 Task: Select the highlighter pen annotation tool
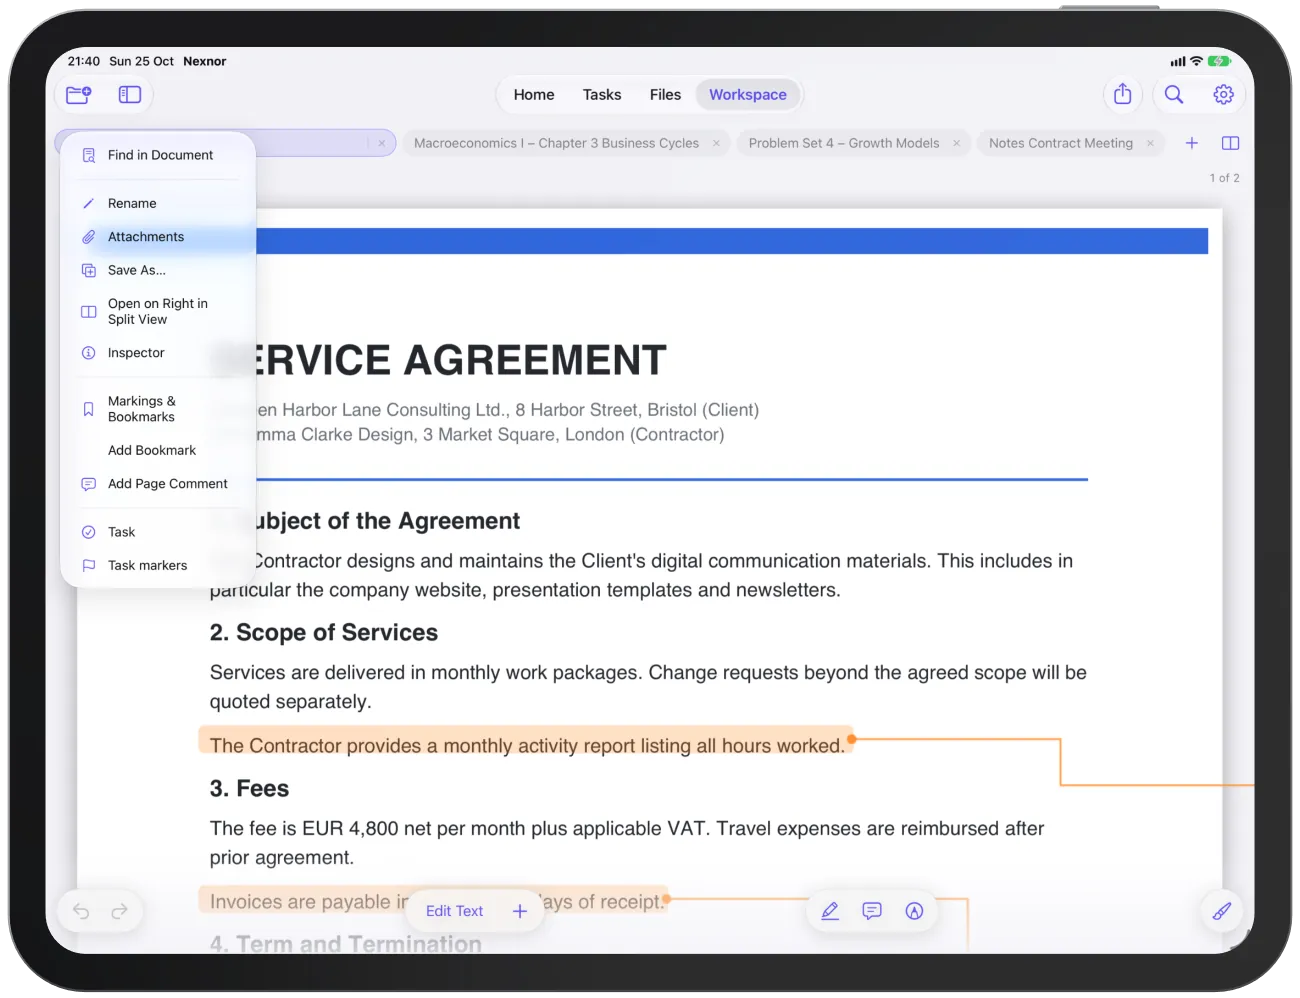coord(830,911)
